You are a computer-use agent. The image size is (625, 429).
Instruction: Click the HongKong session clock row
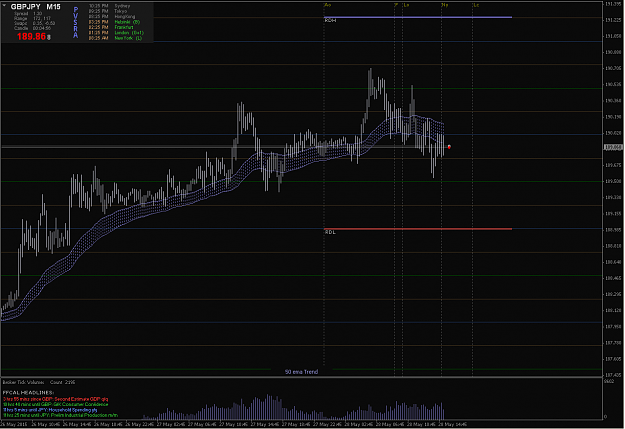point(112,17)
